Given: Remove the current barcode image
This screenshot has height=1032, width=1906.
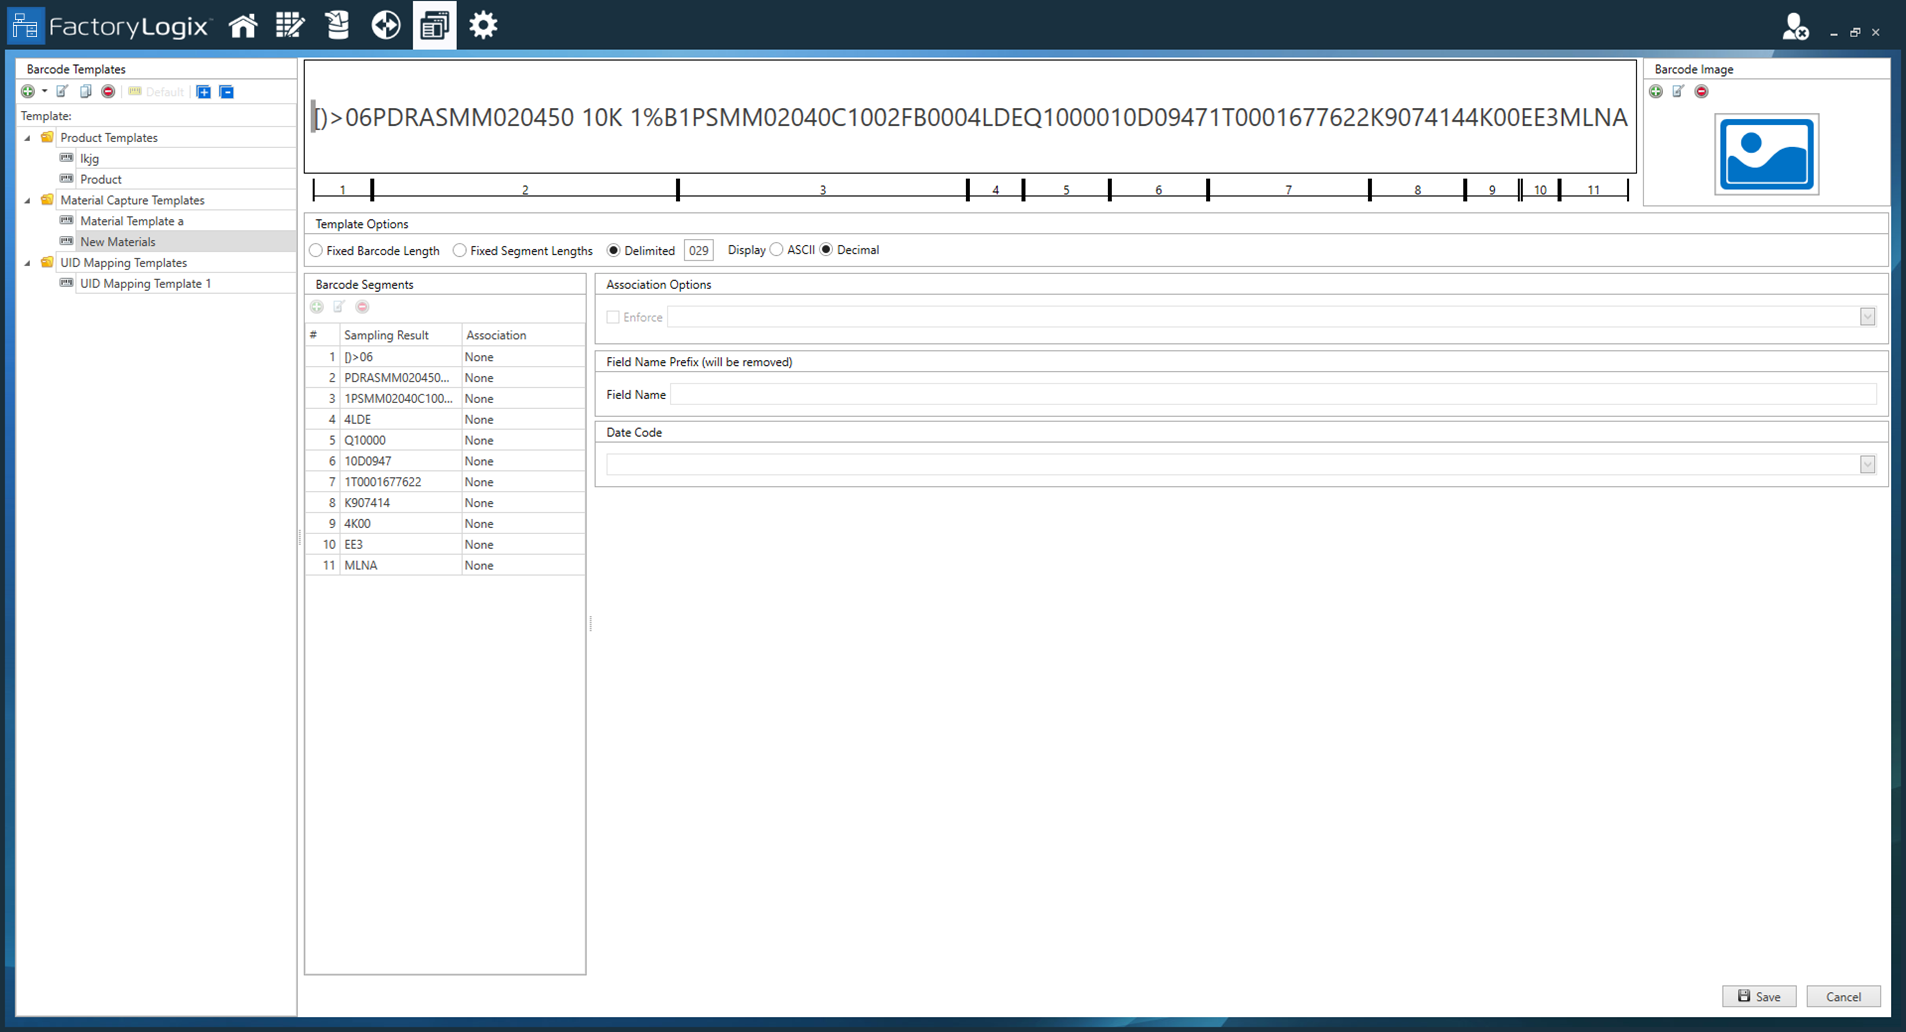Looking at the screenshot, I should tap(1702, 91).
